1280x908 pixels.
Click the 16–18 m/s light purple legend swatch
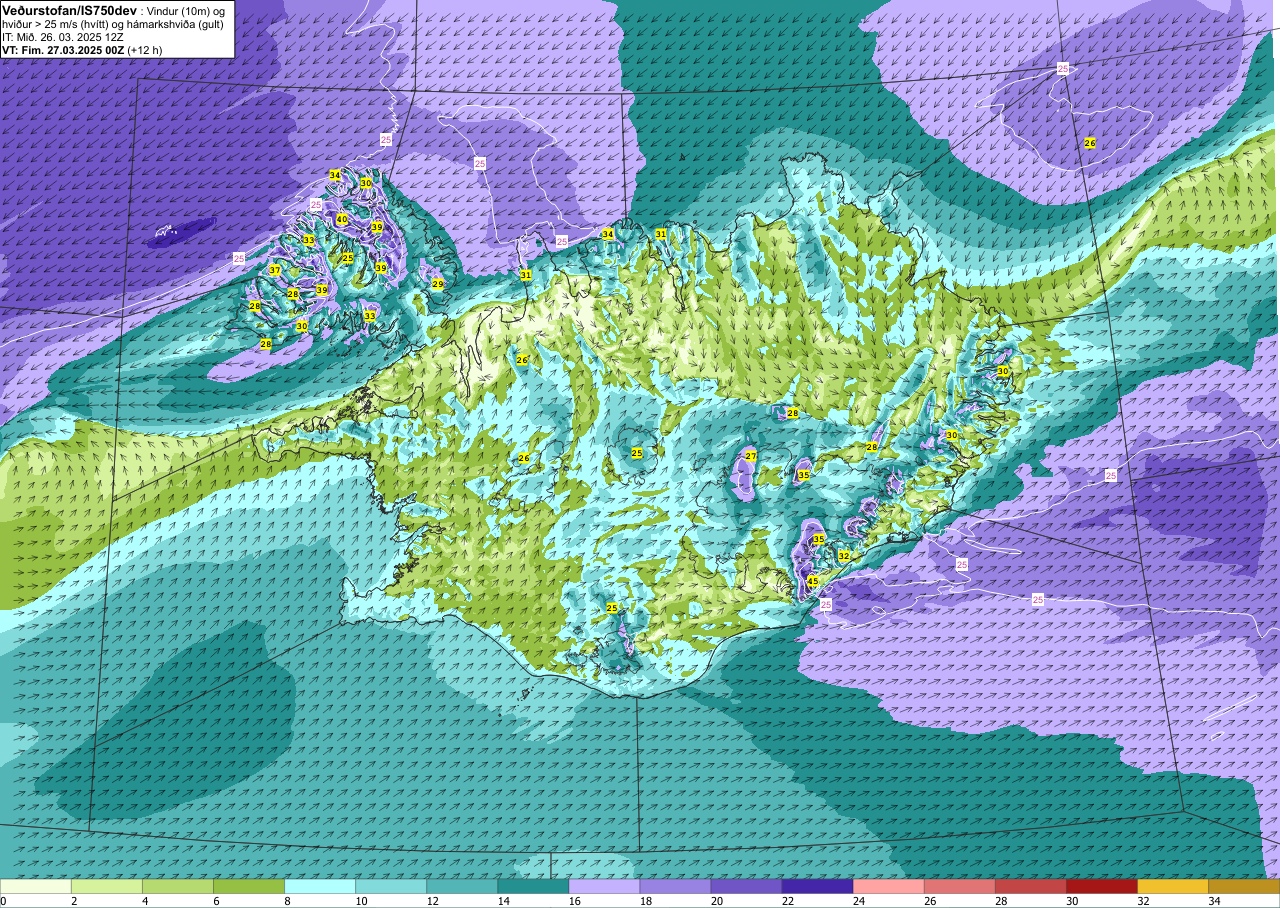(x=604, y=886)
